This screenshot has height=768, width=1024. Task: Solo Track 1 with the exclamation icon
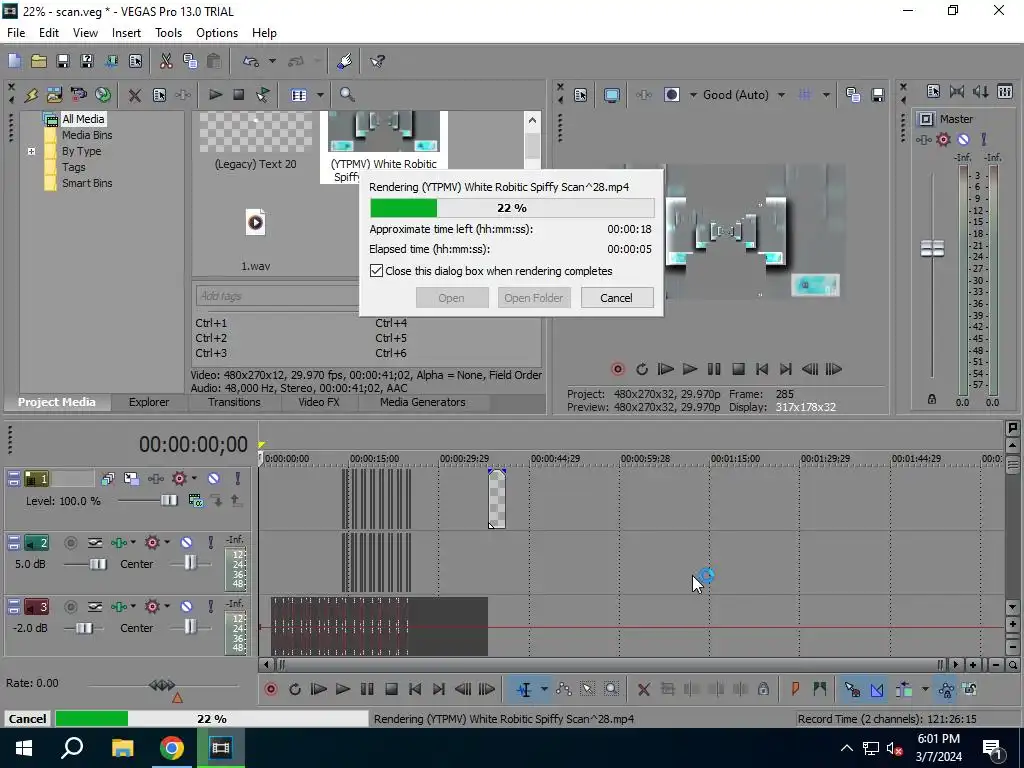click(x=238, y=479)
